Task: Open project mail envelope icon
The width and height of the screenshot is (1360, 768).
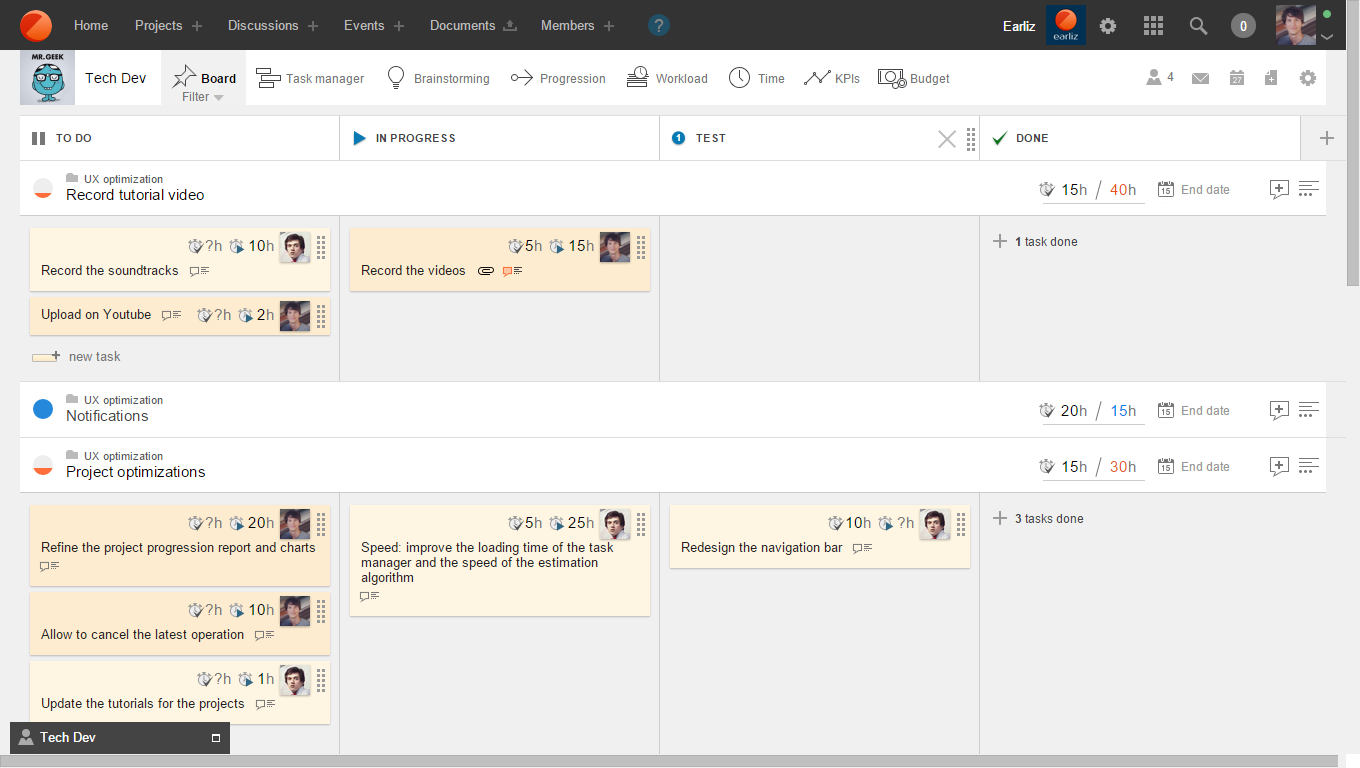Action: click(1201, 78)
